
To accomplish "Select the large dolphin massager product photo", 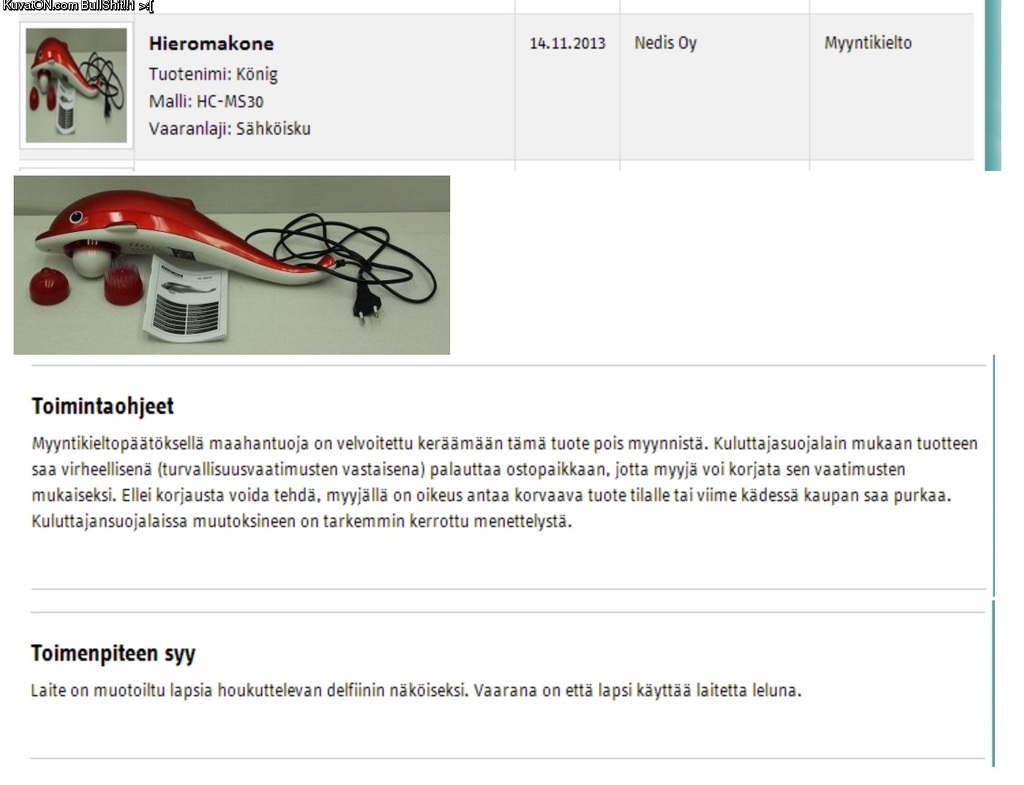I will tap(232, 265).
